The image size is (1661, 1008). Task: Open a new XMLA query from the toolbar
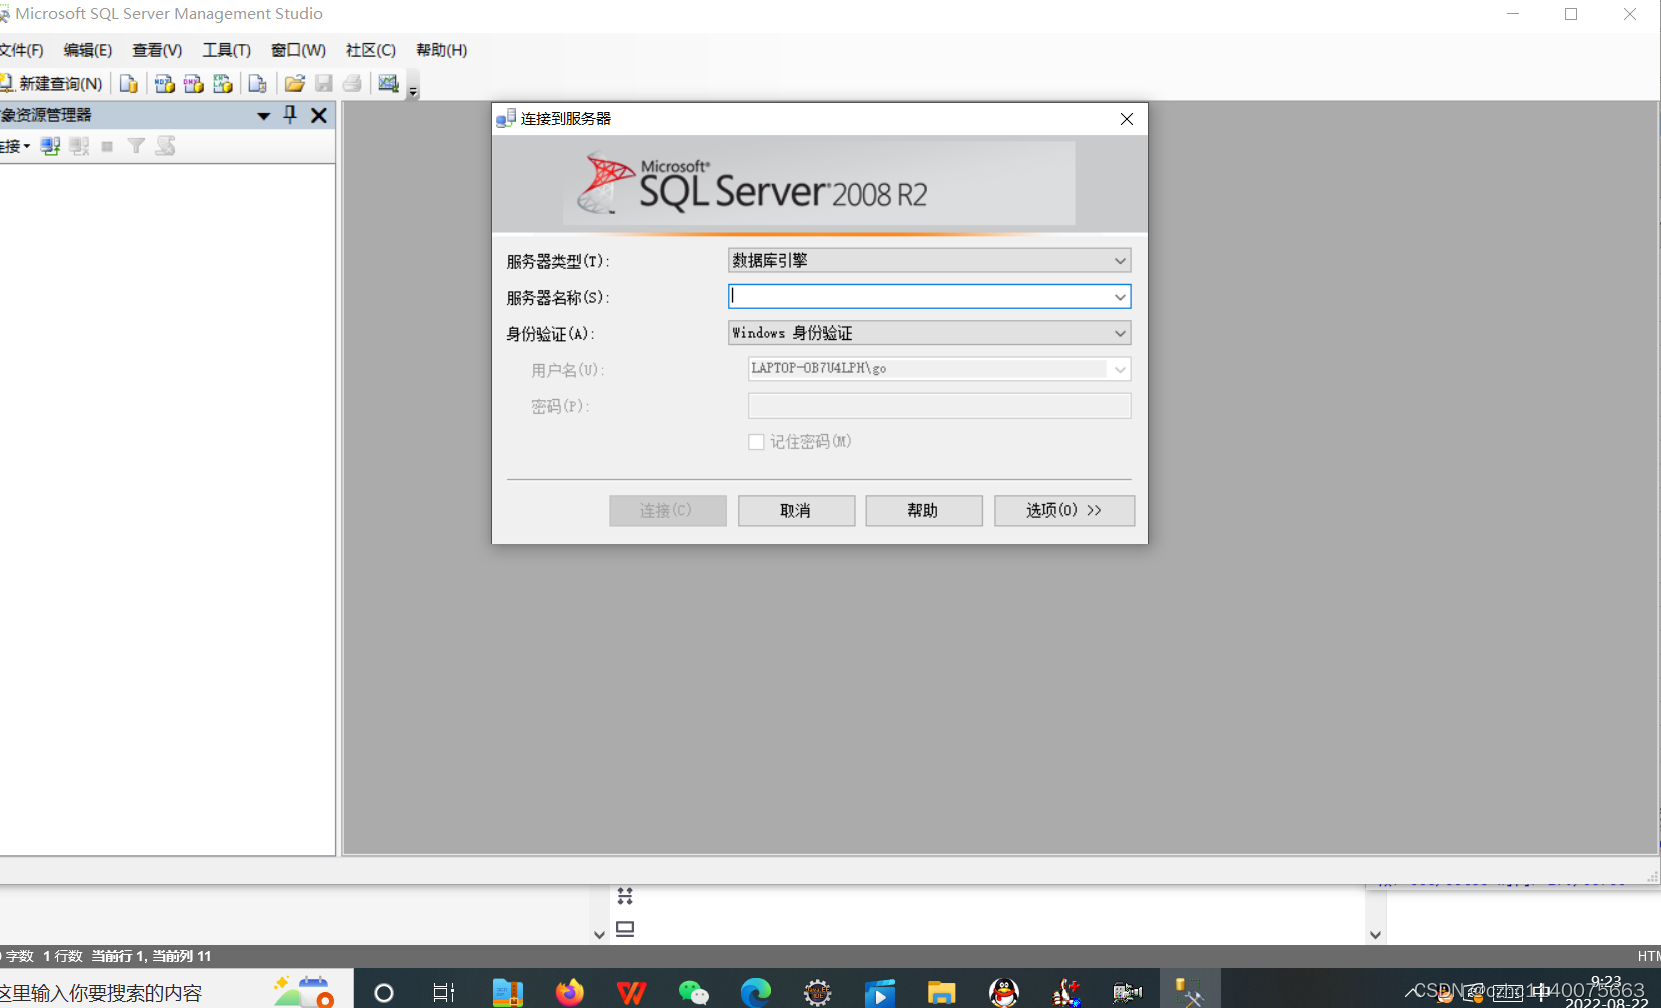pyautogui.click(x=223, y=83)
